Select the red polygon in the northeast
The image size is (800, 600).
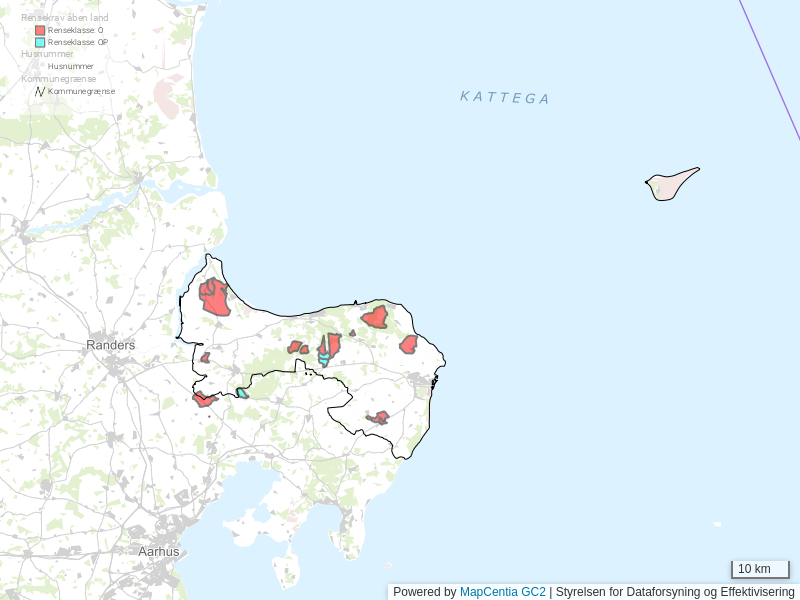point(376,318)
